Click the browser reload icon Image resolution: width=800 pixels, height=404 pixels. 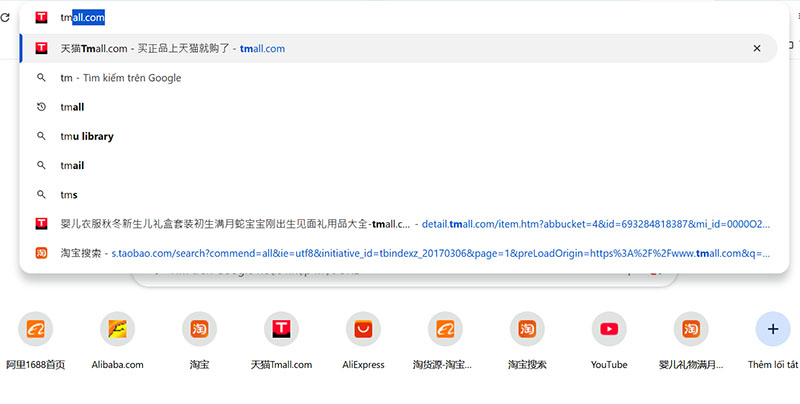5,18
